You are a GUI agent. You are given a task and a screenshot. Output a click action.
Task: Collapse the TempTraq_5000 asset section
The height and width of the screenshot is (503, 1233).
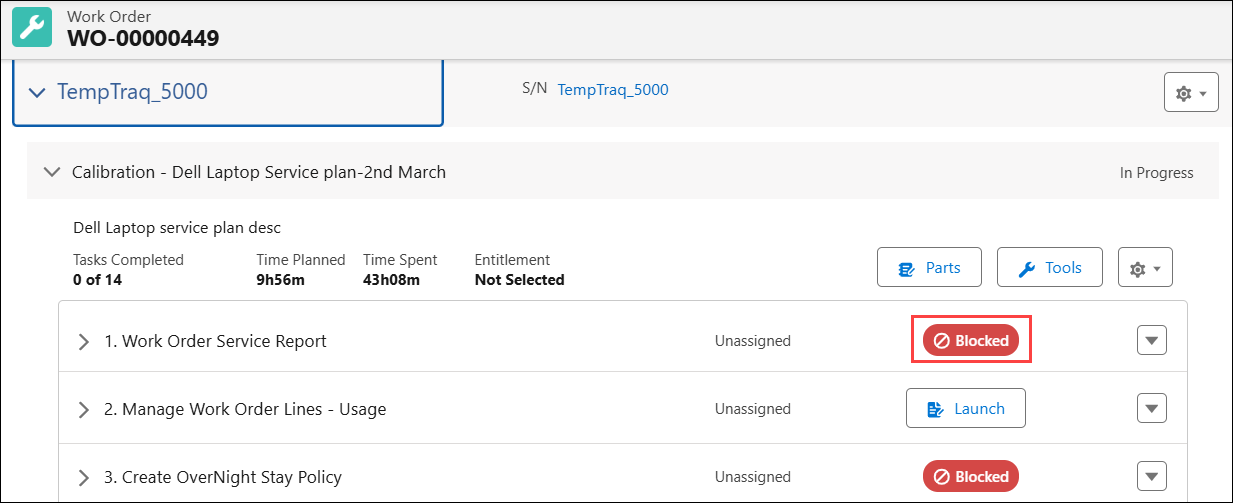[37, 92]
